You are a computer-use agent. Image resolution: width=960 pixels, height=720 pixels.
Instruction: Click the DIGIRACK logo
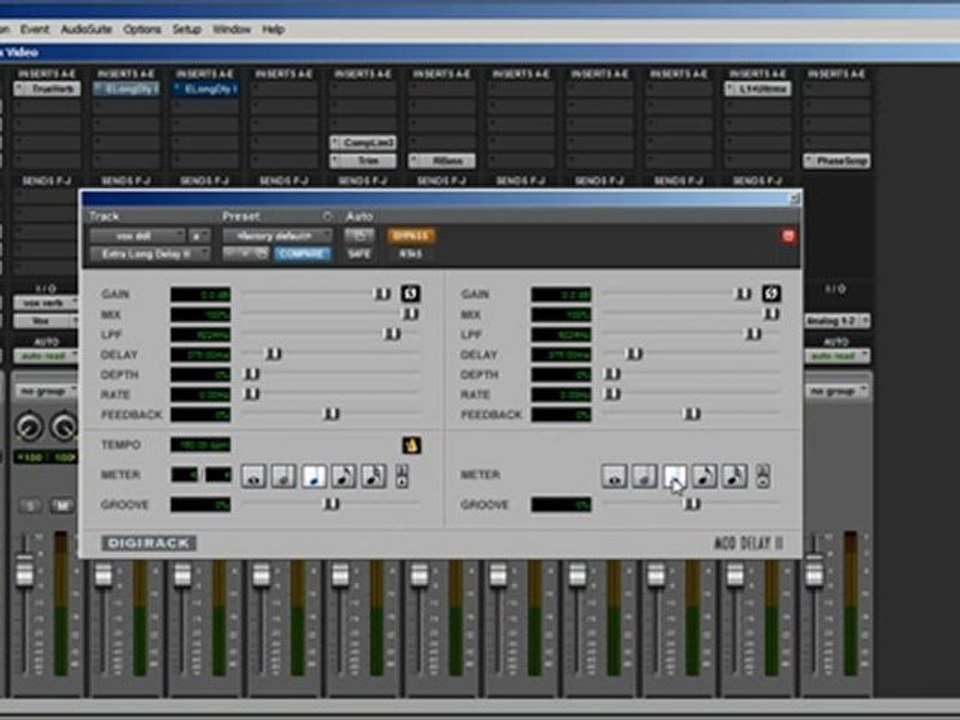(x=149, y=543)
